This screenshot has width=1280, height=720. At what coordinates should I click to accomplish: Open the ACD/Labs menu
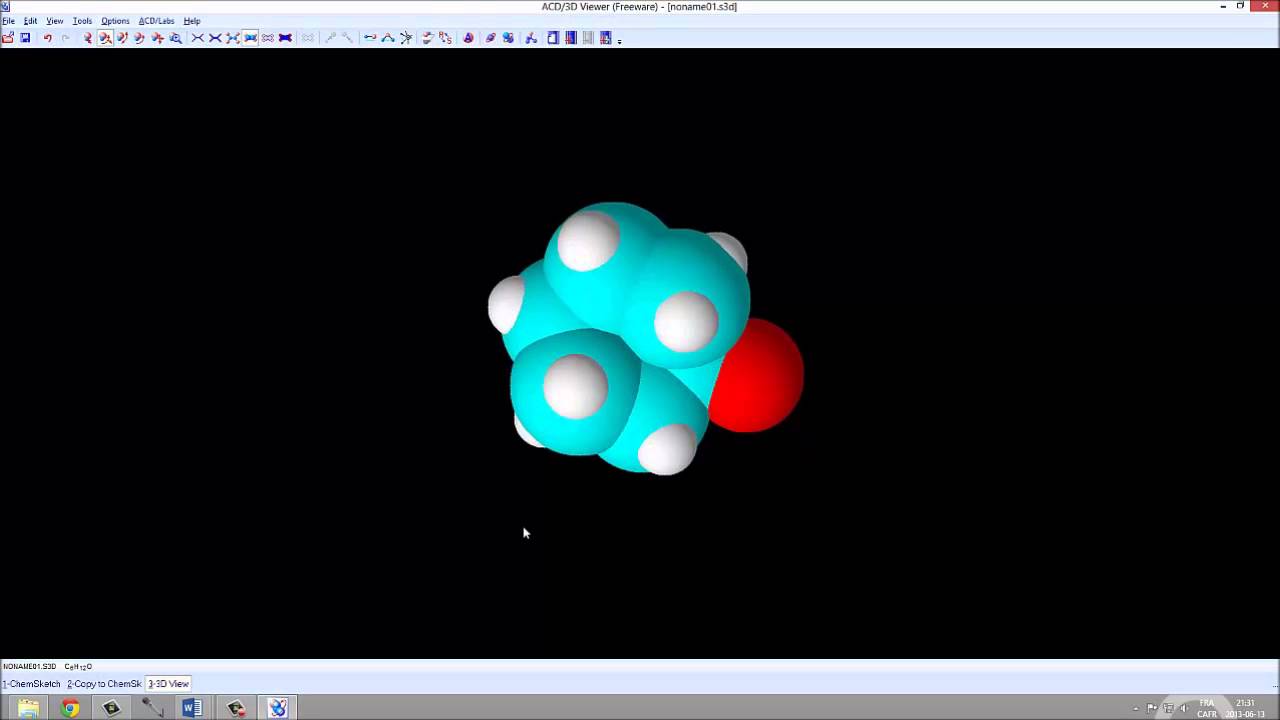pos(156,21)
